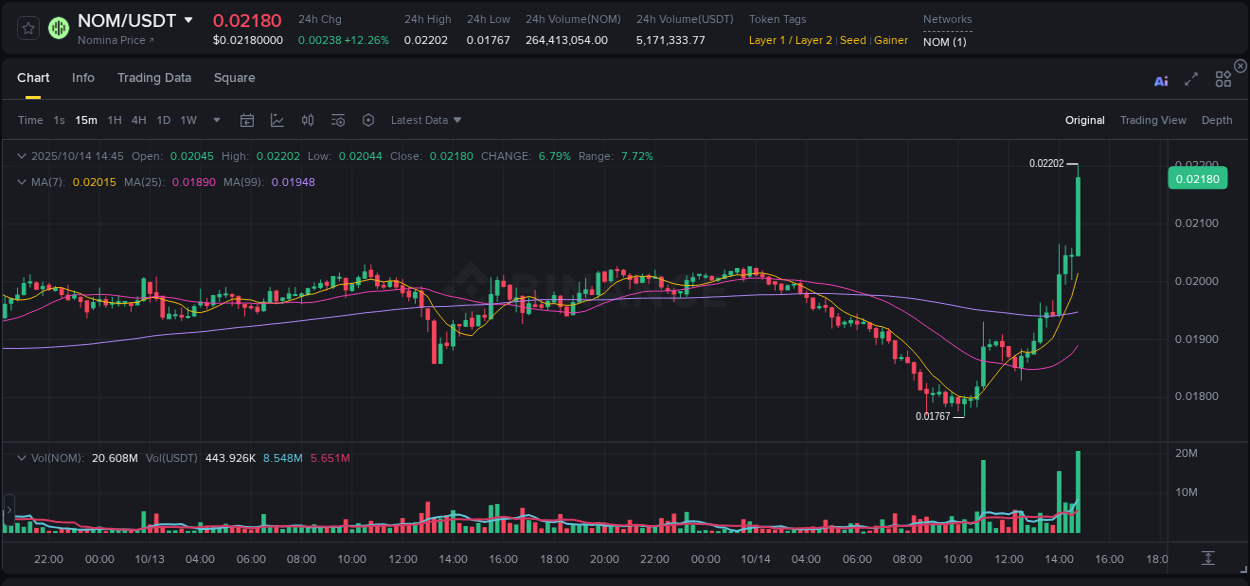Select the candlestick display icon
The image size is (1250, 586).
307,119
